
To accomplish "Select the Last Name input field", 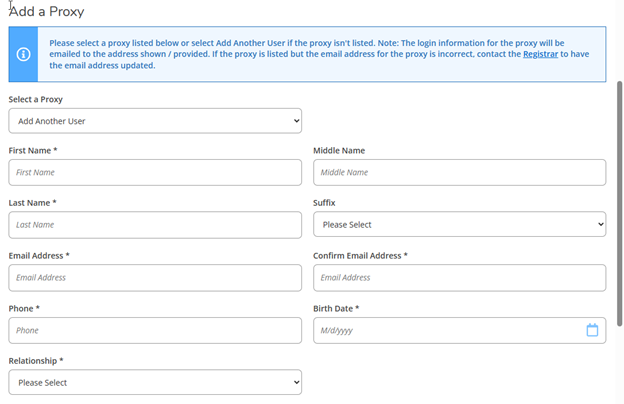I will coord(155,225).
